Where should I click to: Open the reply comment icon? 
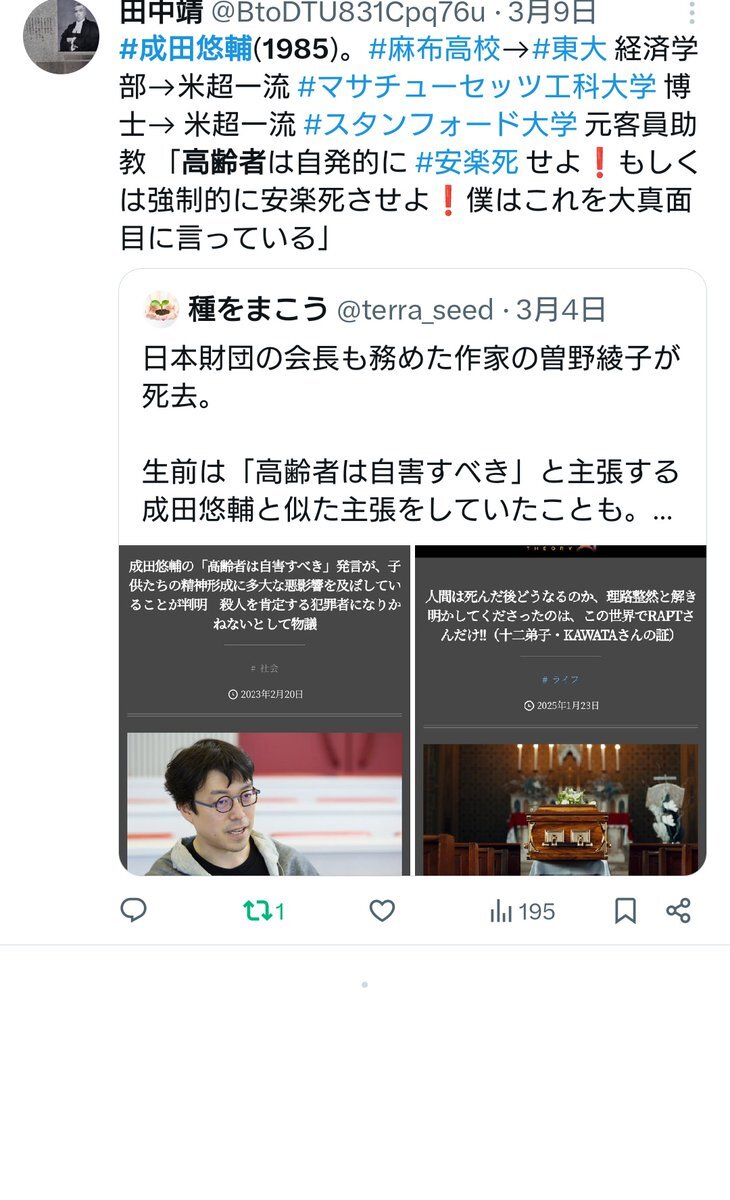click(133, 911)
